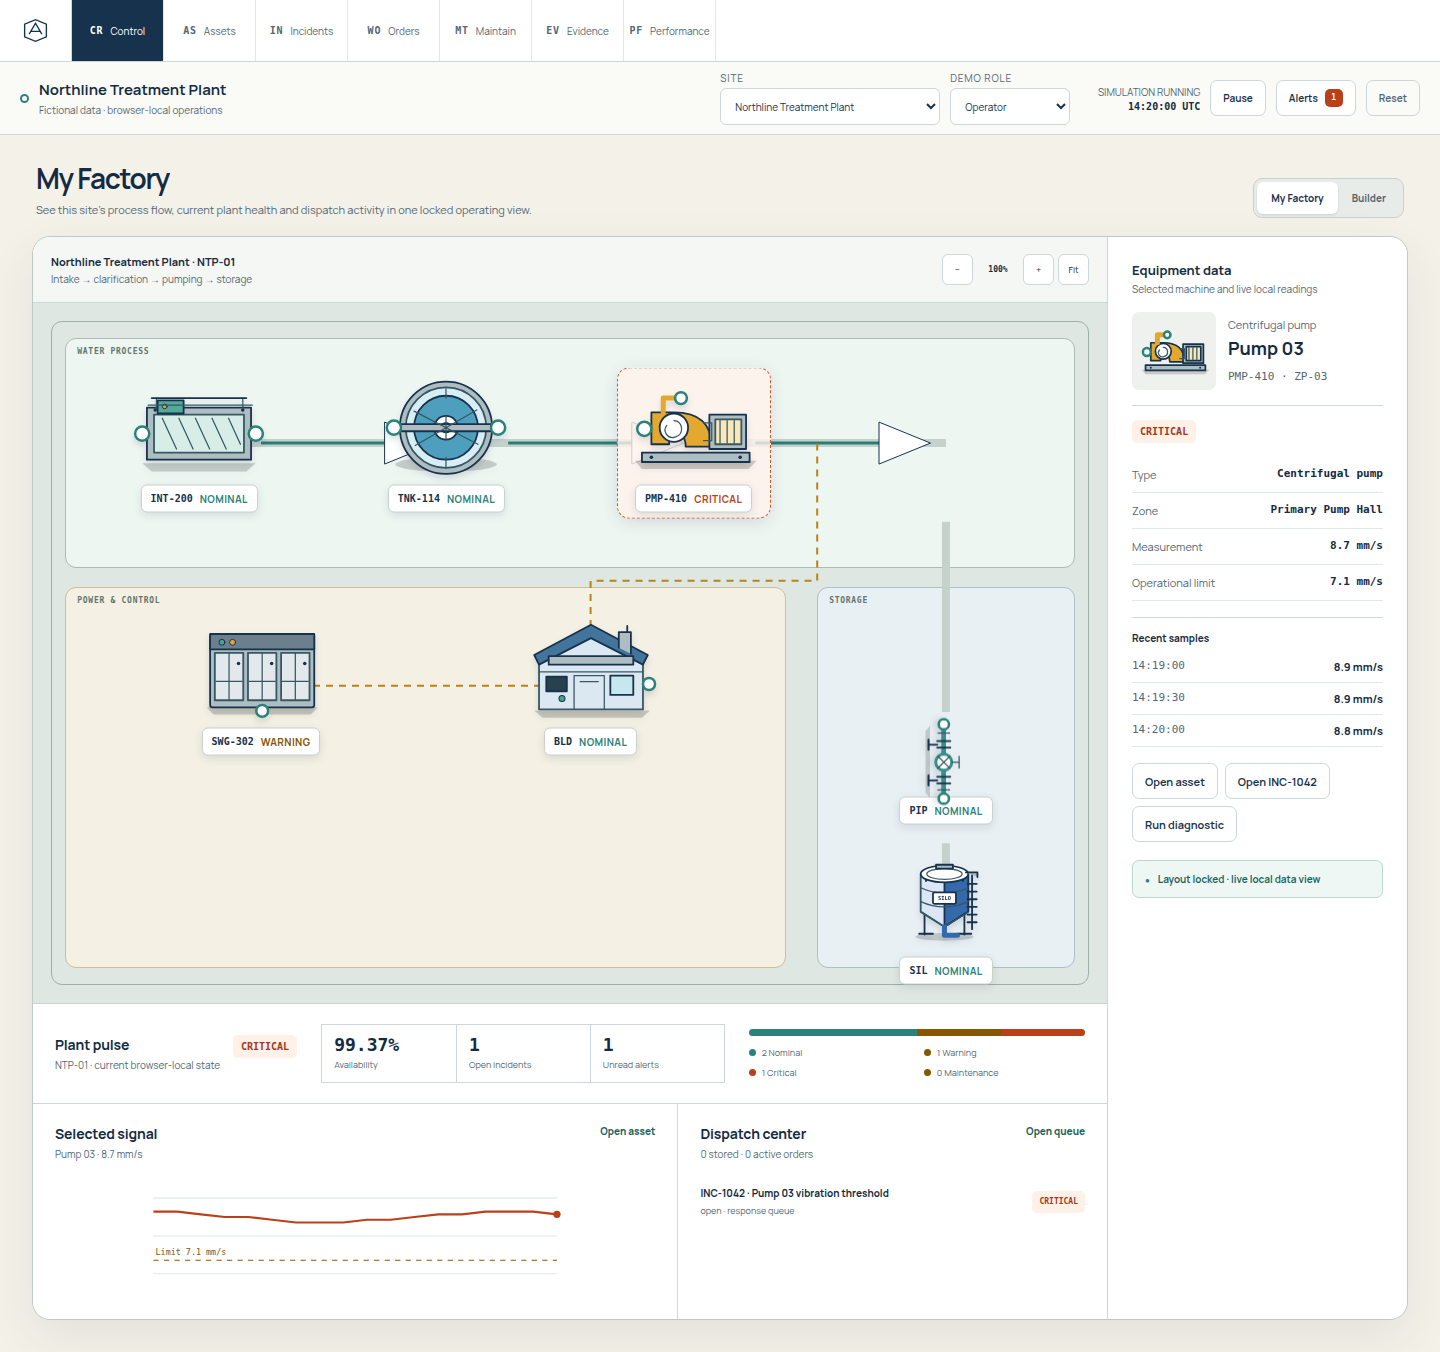The height and width of the screenshot is (1352, 1440).
Task: Click the flow direction arrow after the pump
Action: (x=904, y=443)
